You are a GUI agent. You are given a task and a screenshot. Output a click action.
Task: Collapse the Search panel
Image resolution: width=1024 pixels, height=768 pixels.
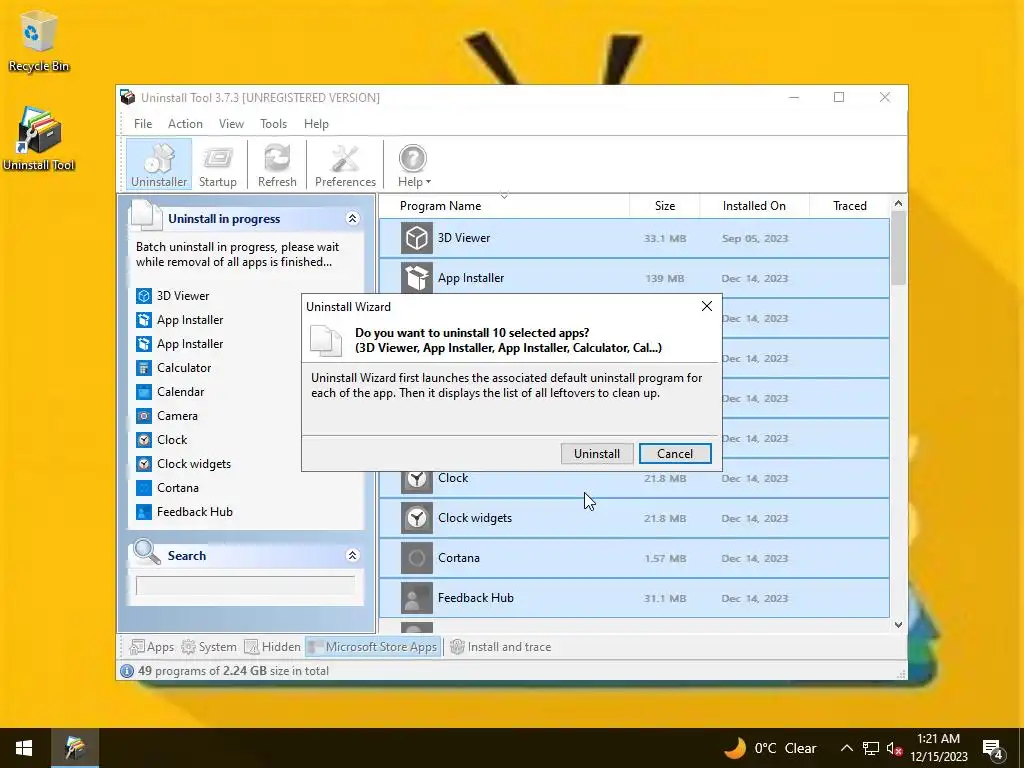[353, 556]
